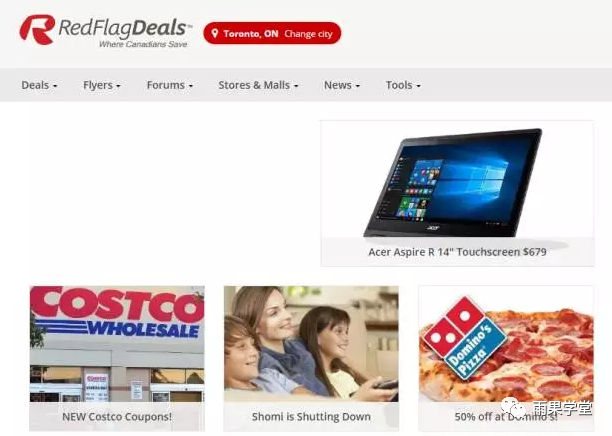
Task: Click the Shomi is Shutting Down headline
Action: (311, 416)
